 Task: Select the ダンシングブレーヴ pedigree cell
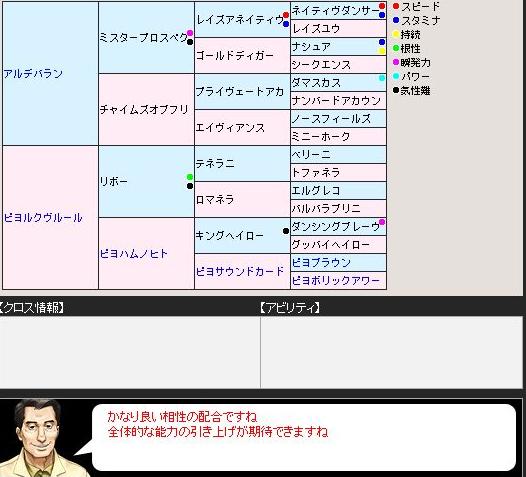pos(338,226)
